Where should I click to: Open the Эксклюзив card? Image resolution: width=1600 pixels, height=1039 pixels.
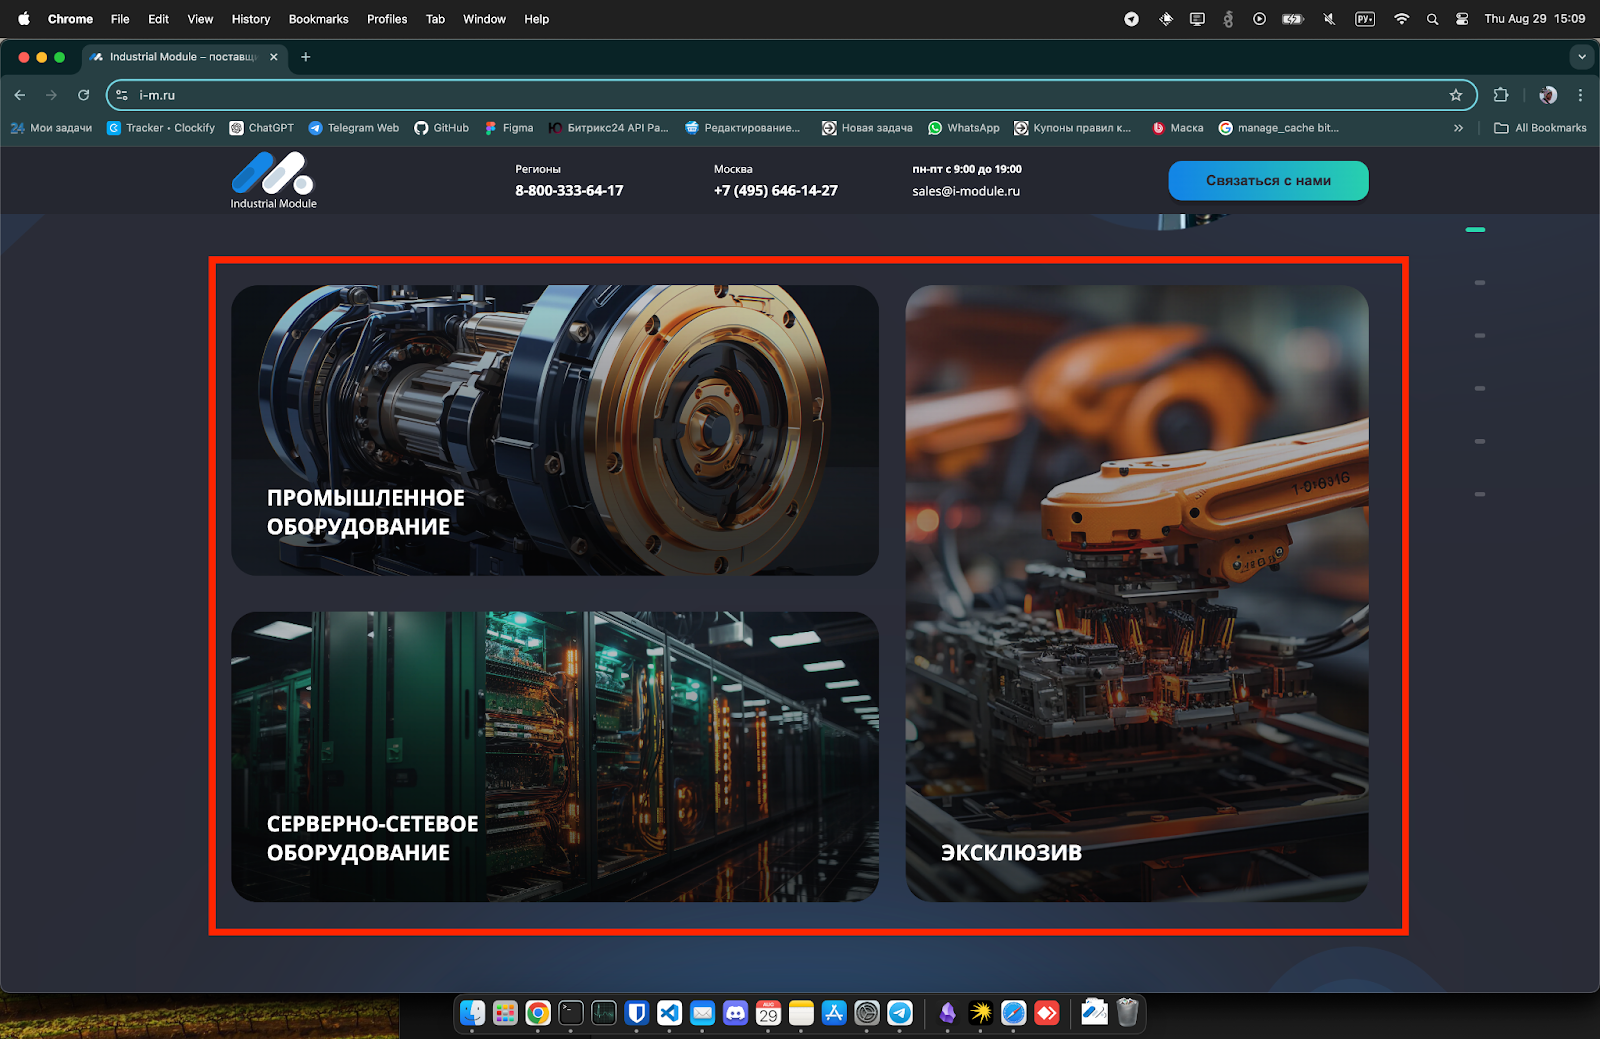(x=1137, y=594)
